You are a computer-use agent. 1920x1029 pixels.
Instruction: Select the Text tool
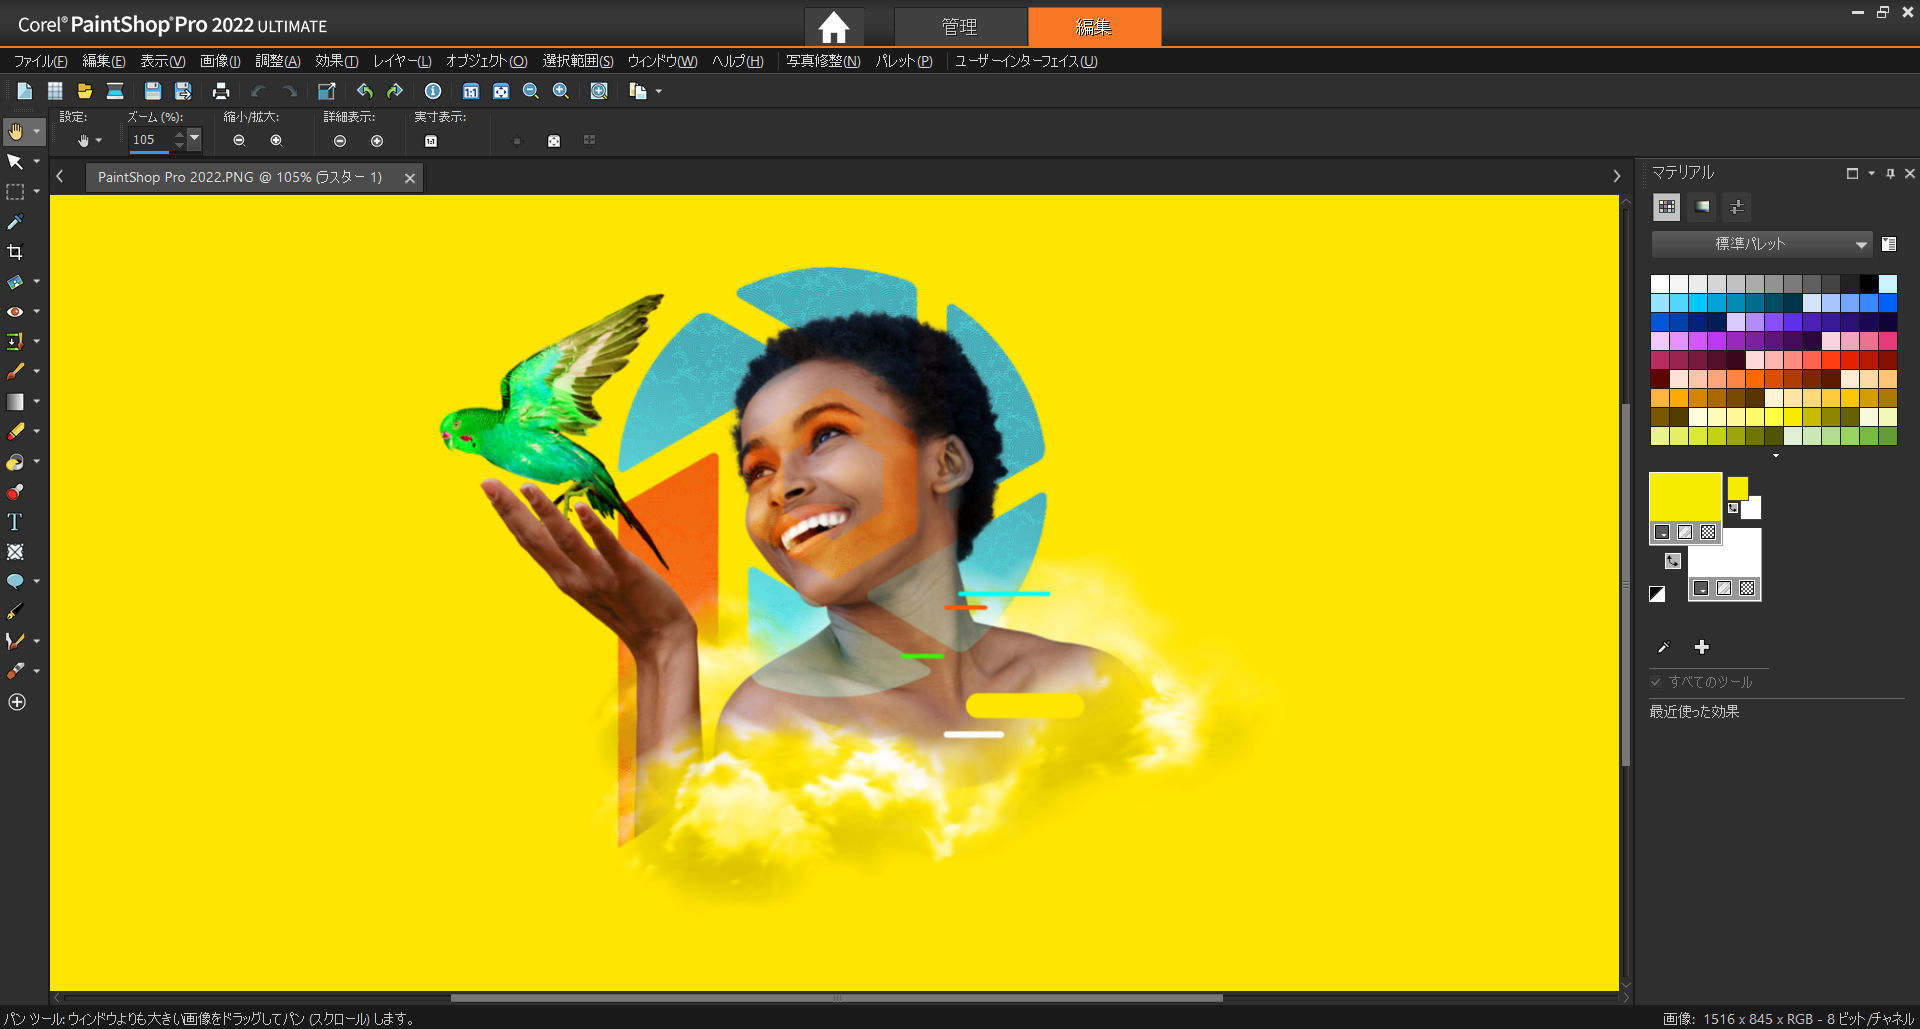[x=15, y=522]
